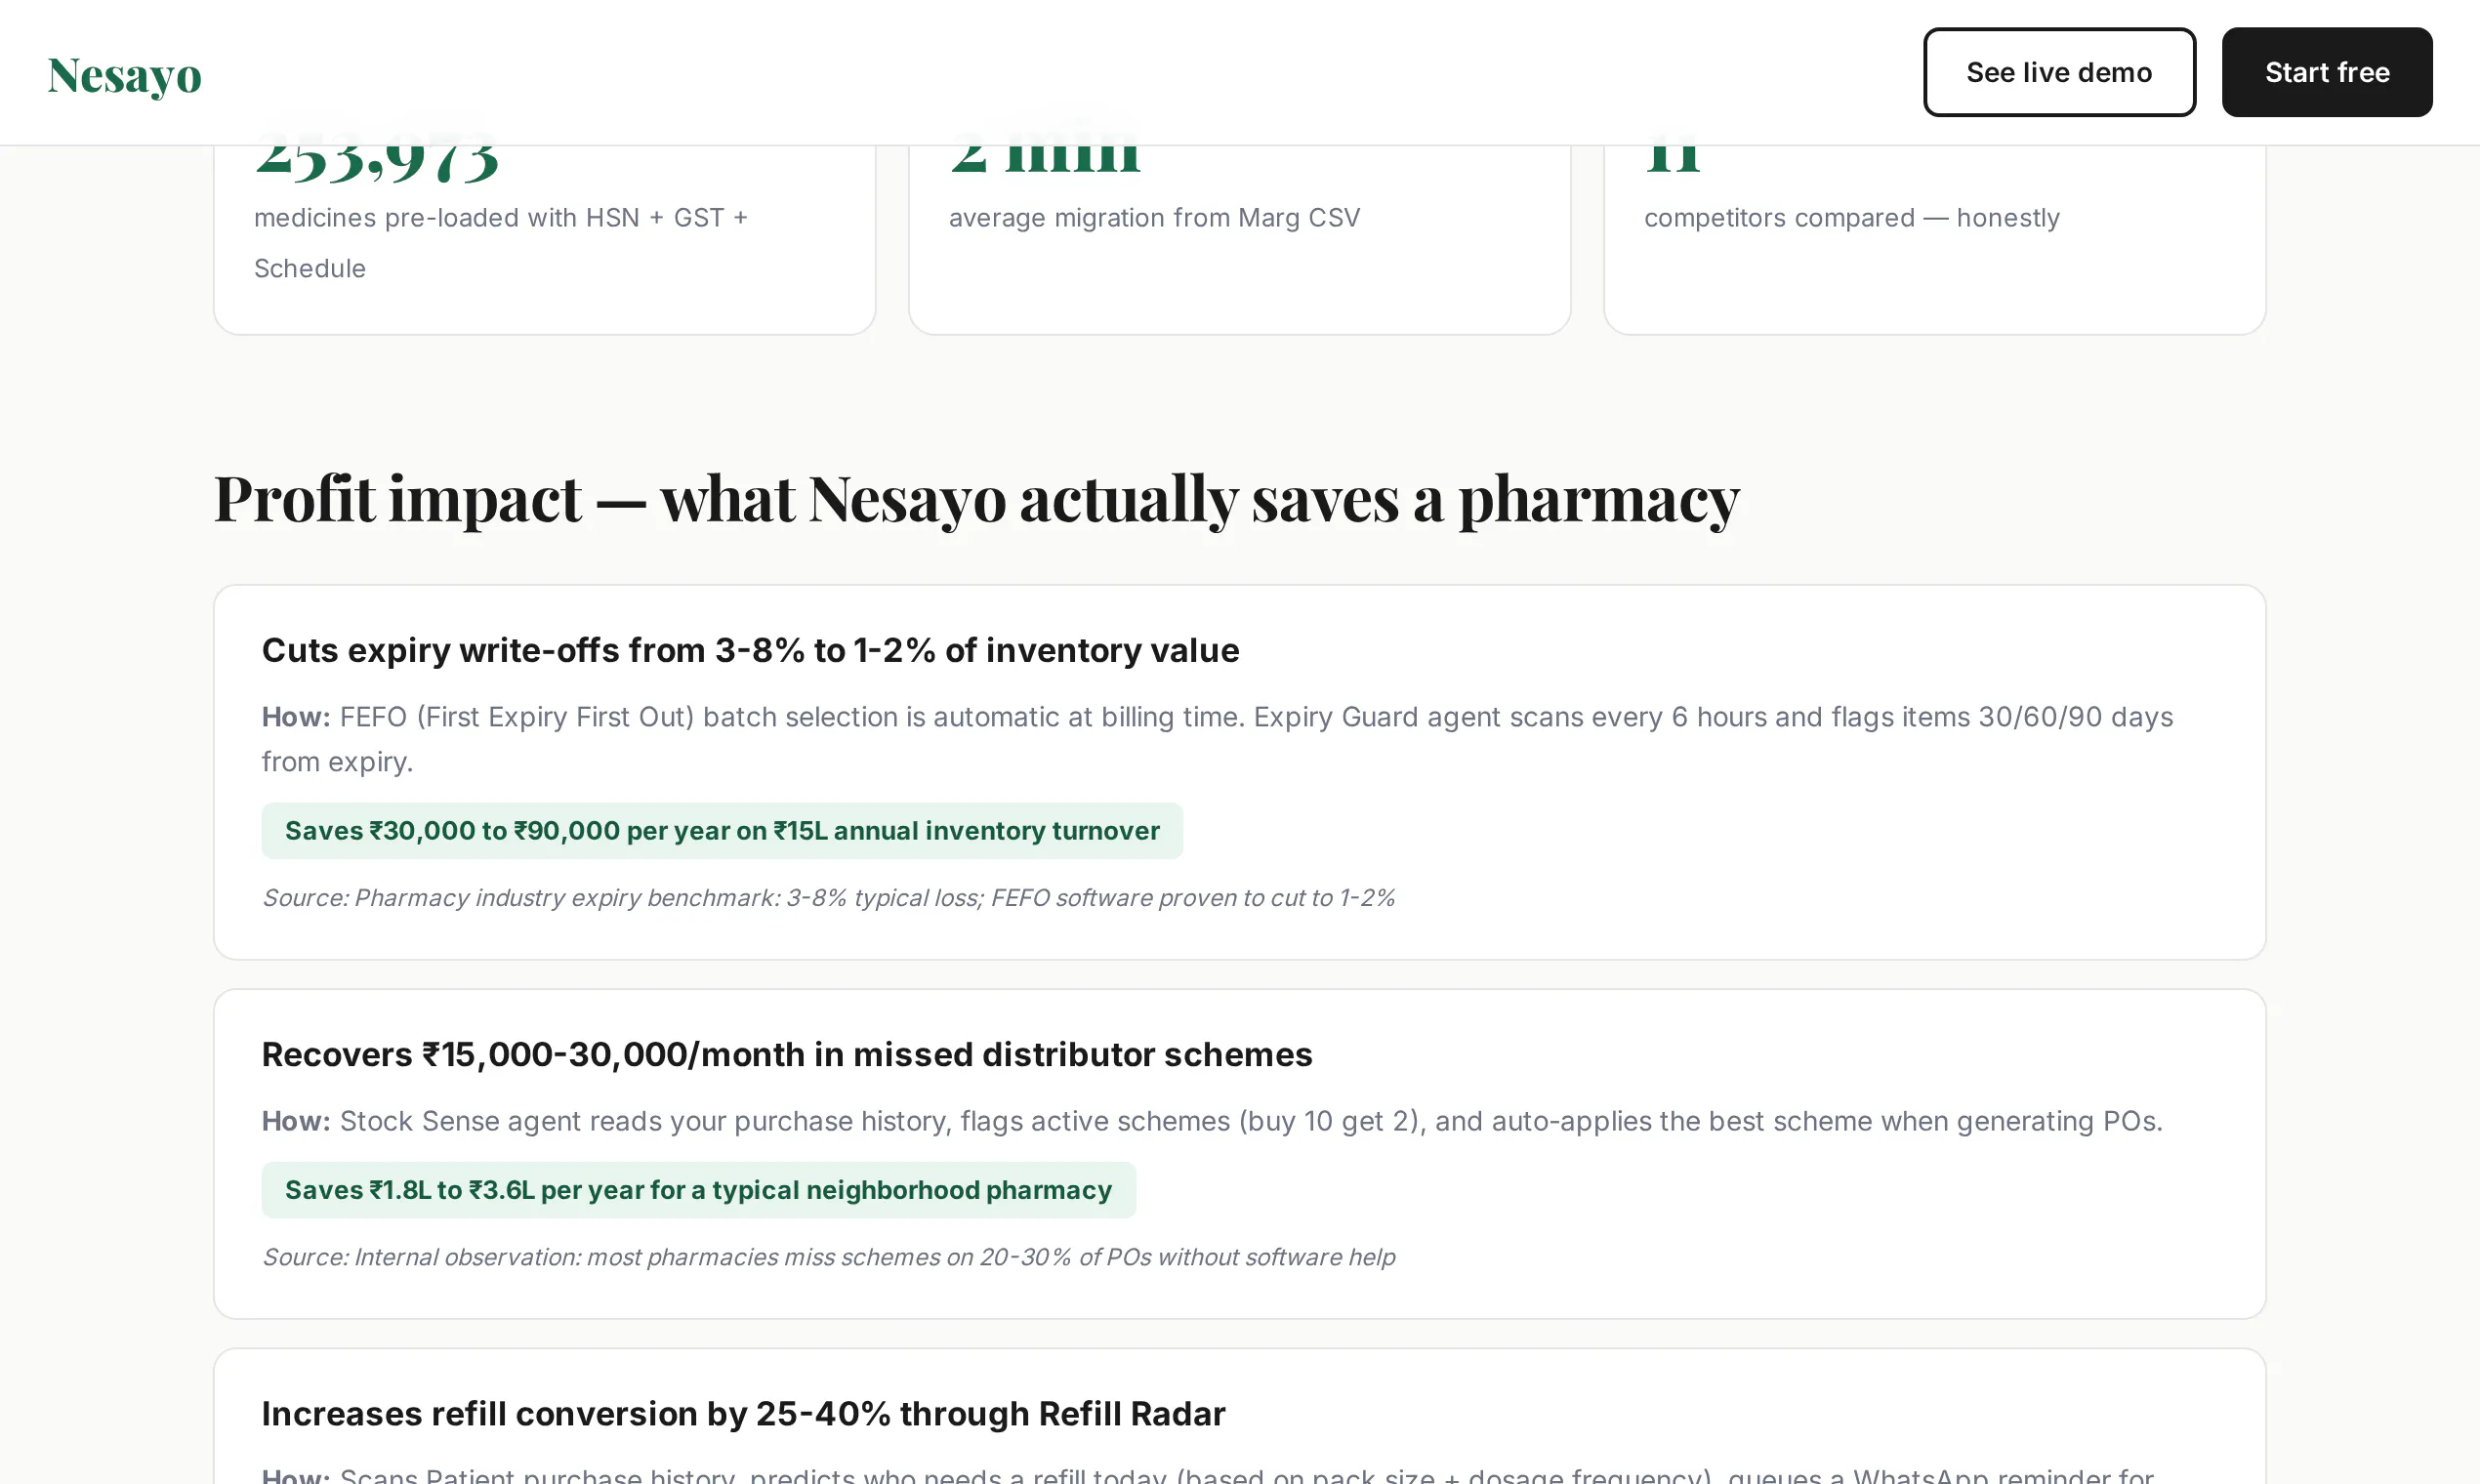
Task: Click the Refill Radar description text
Action: click(1208, 1474)
